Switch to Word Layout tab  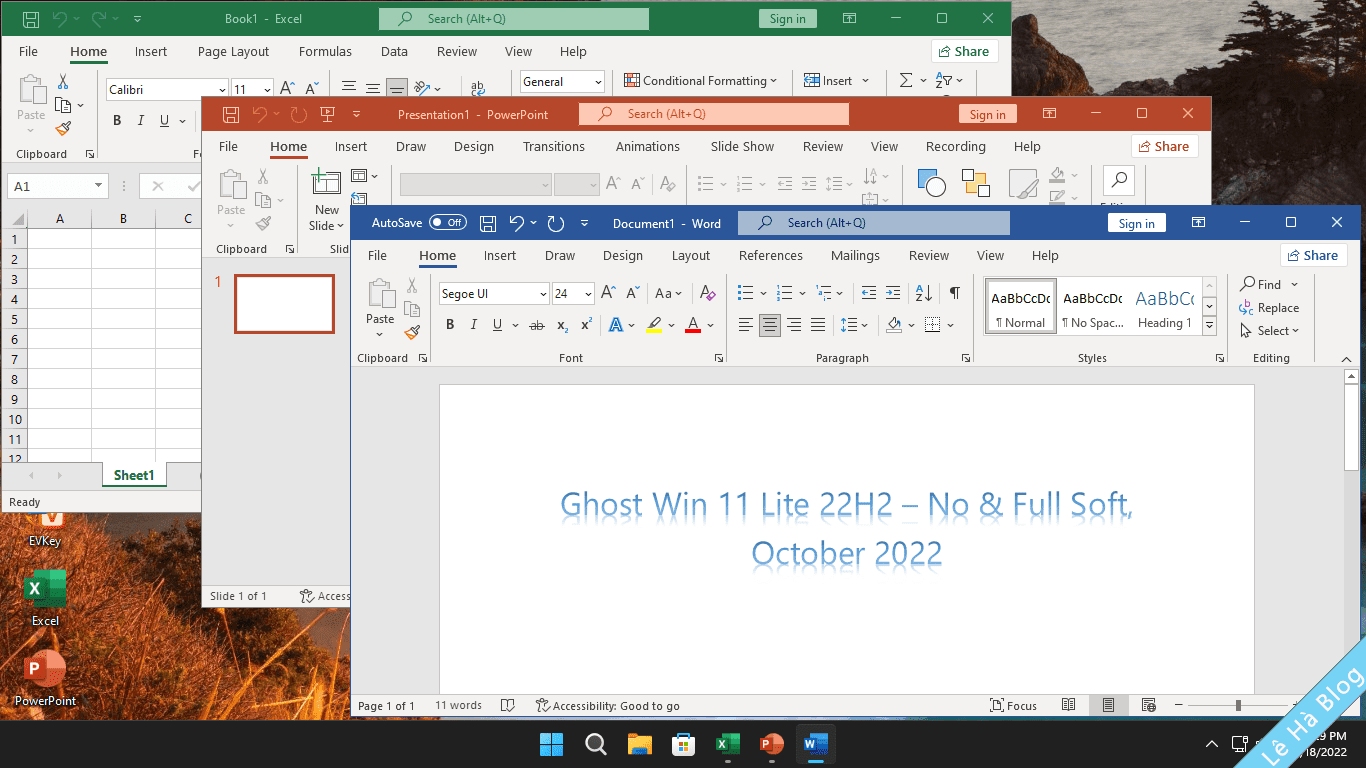click(x=690, y=256)
